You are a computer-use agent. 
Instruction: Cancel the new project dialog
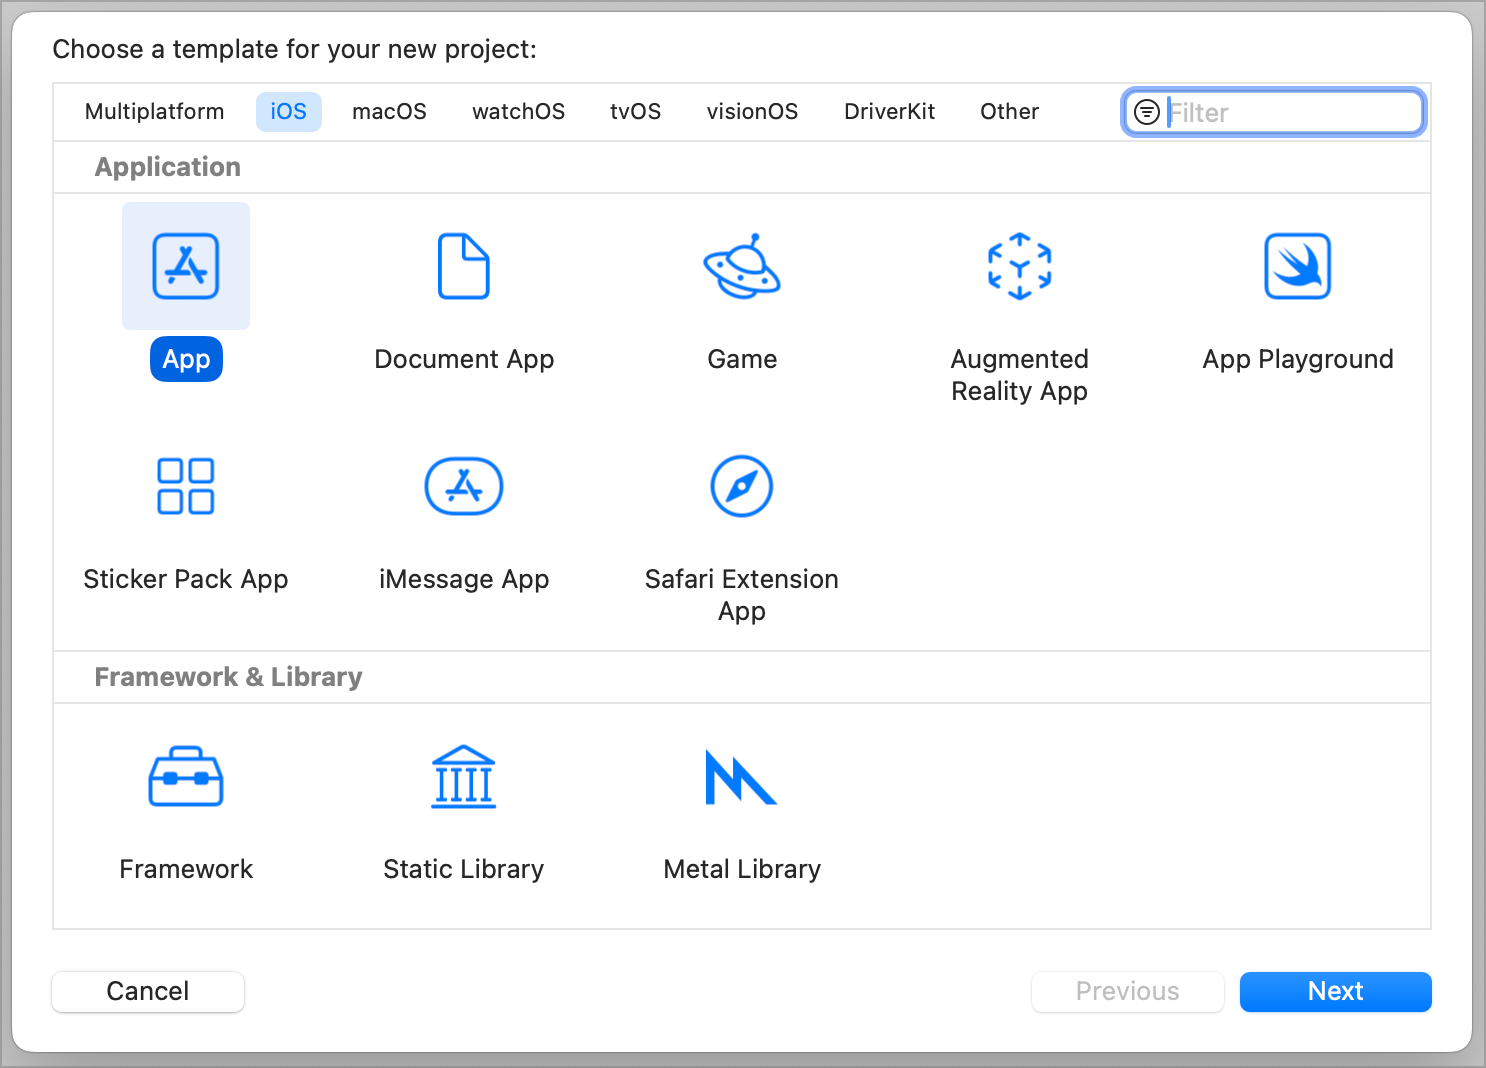147,991
